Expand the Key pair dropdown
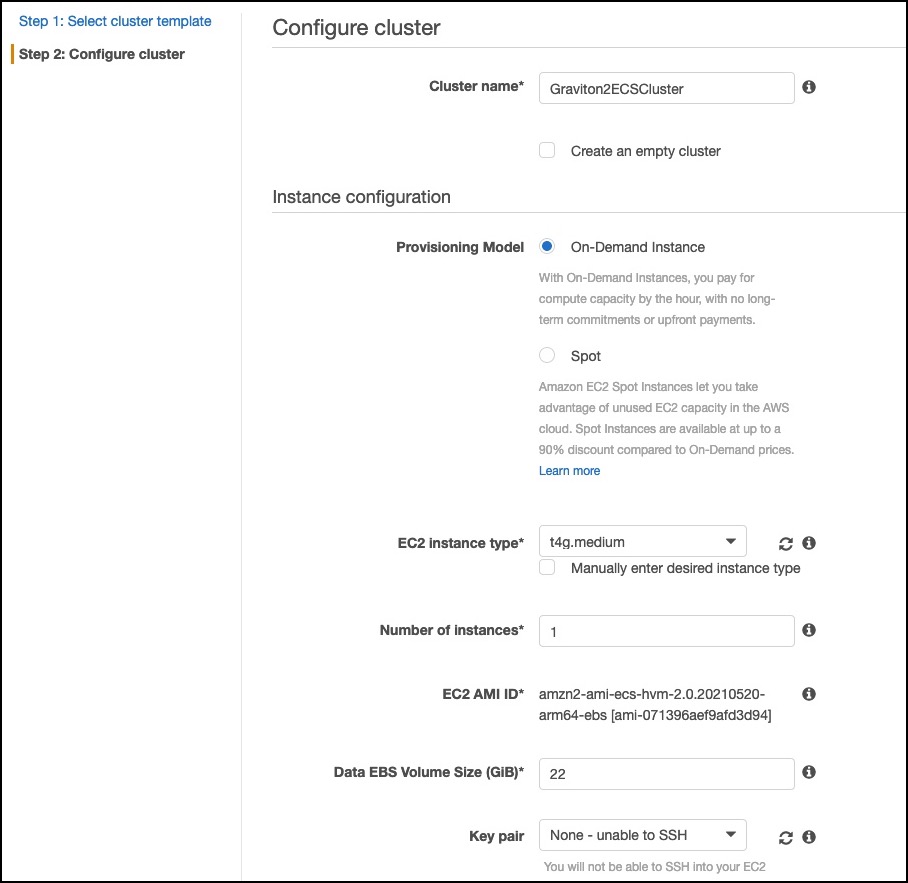 click(x=642, y=835)
